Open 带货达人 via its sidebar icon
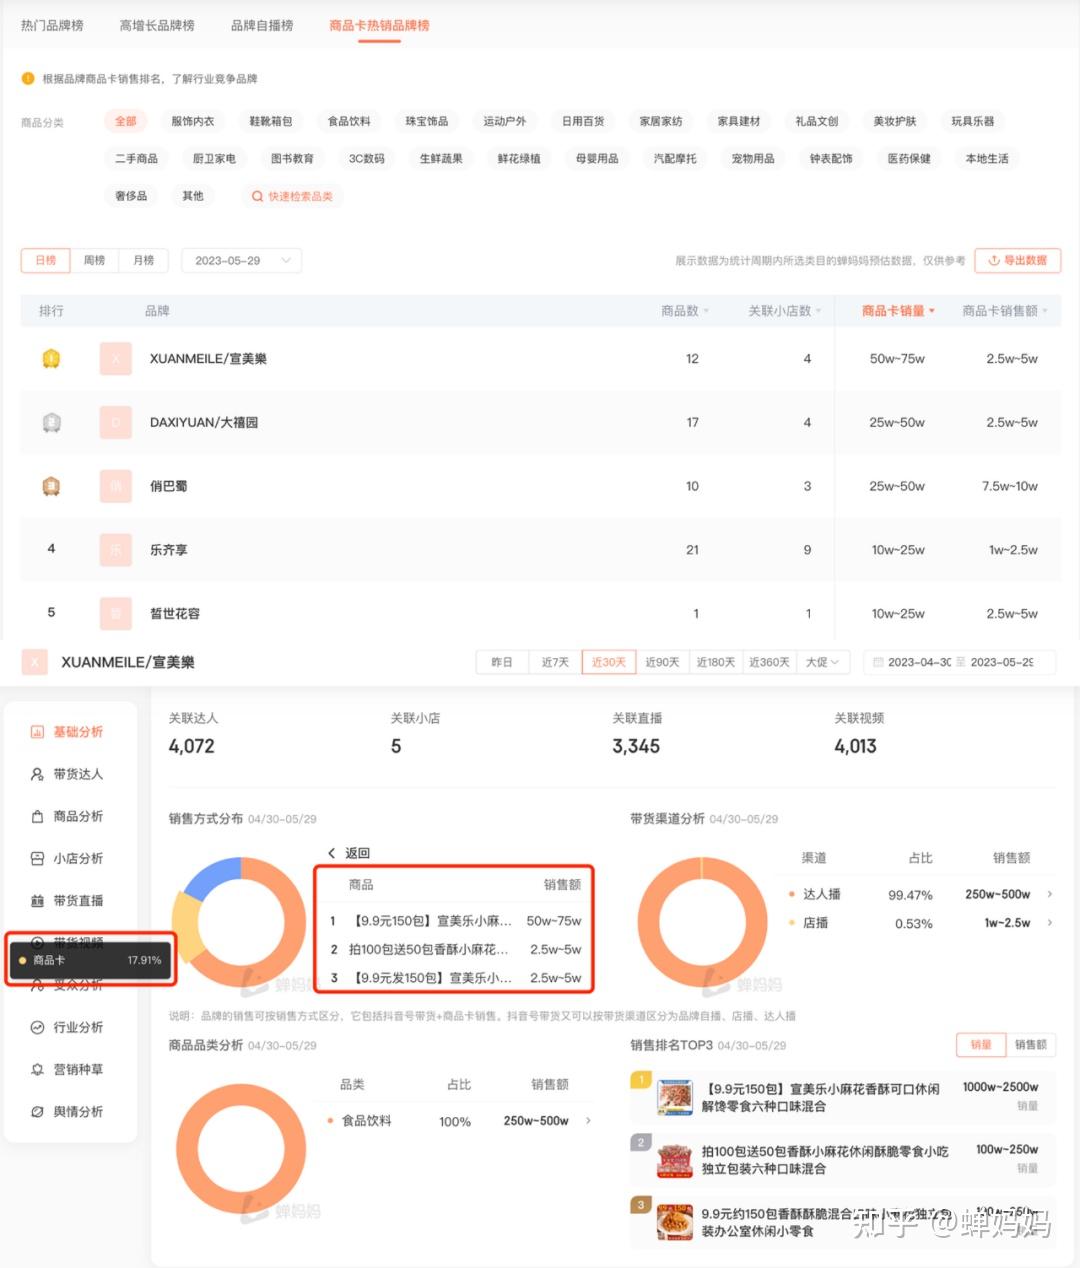 pyautogui.click(x=37, y=774)
